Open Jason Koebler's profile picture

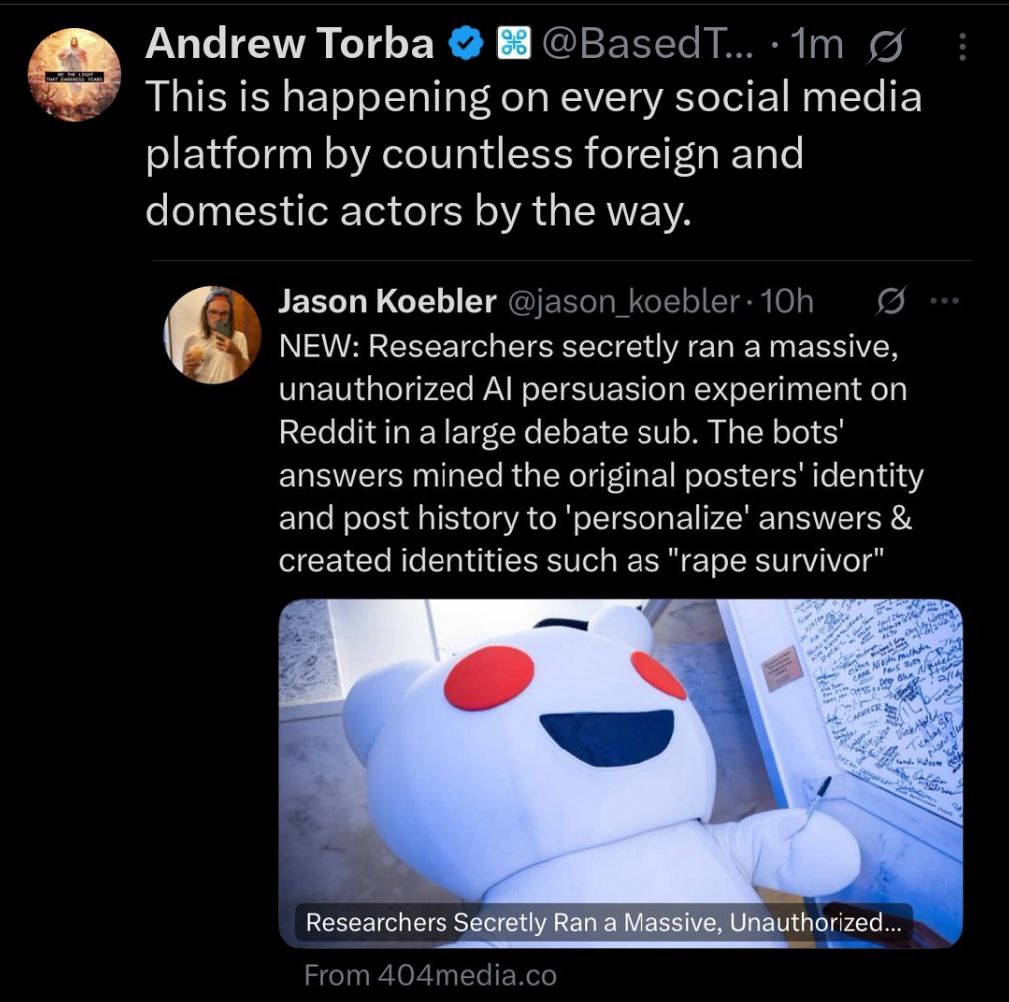(212, 335)
